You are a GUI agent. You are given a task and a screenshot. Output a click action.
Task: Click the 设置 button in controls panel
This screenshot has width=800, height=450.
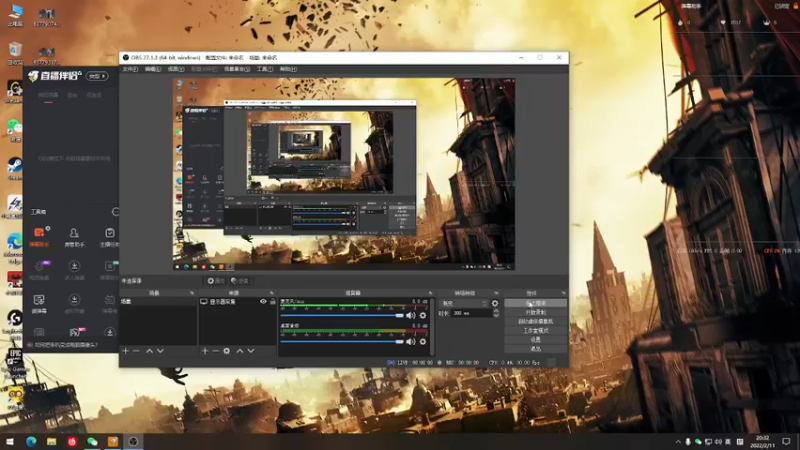(x=535, y=339)
